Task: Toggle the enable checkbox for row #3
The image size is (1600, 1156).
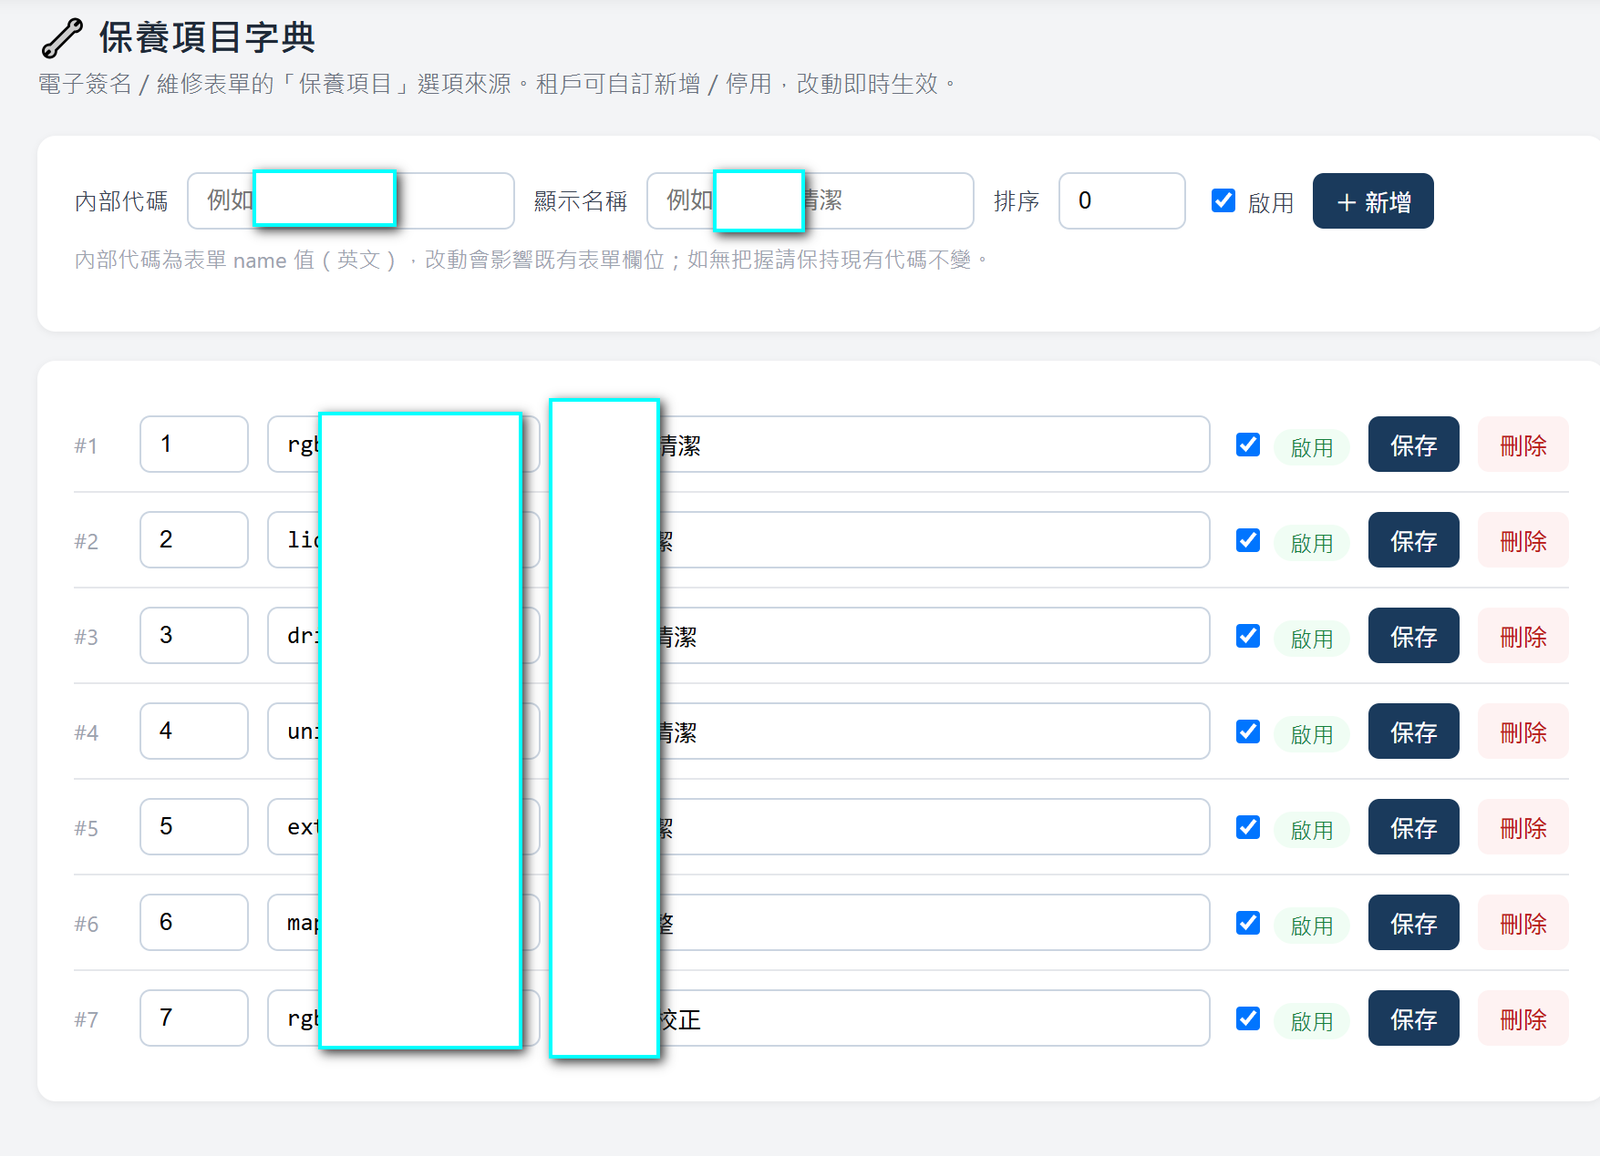Action: (x=1248, y=636)
